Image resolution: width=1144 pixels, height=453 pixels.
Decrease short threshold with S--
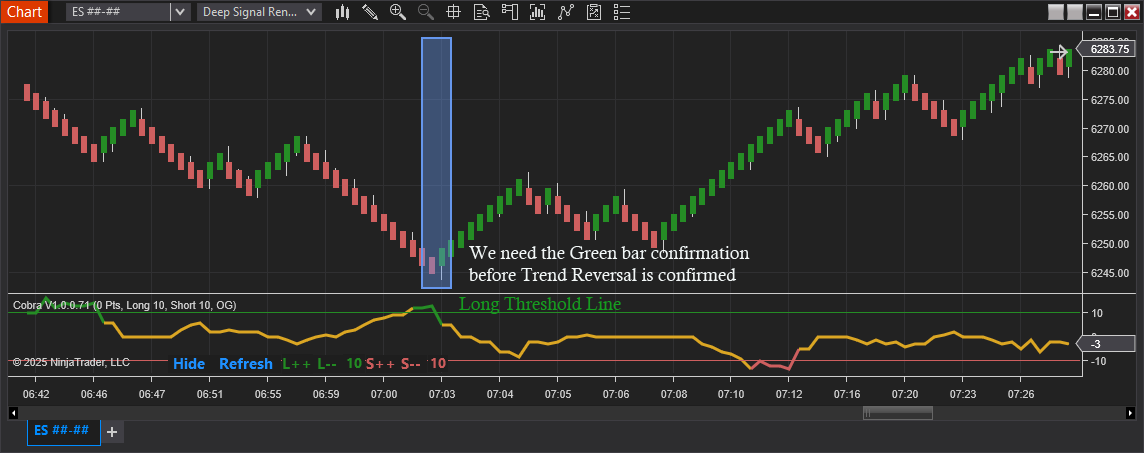click(x=411, y=364)
